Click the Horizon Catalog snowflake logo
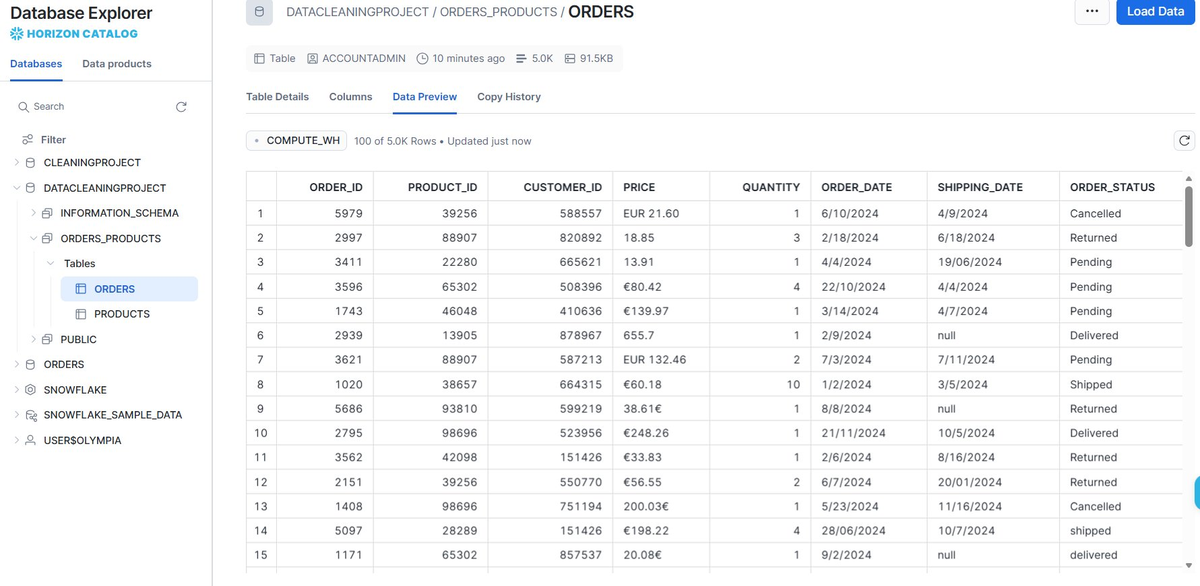The height and width of the screenshot is (586, 1200). click(16, 34)
